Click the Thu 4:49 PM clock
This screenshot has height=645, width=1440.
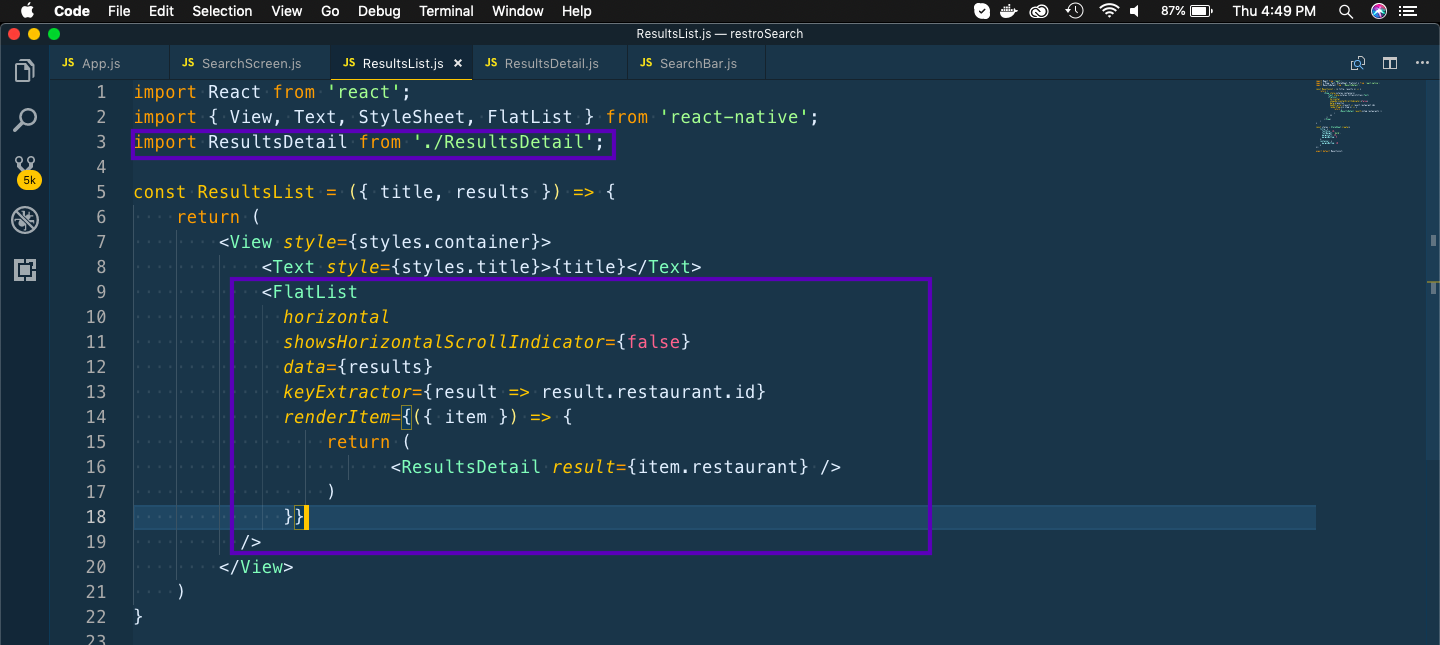click(1274, 11)
